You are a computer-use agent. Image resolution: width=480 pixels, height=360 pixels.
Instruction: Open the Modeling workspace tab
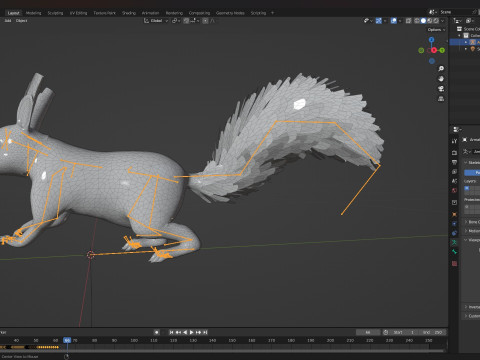pos(33,13)
